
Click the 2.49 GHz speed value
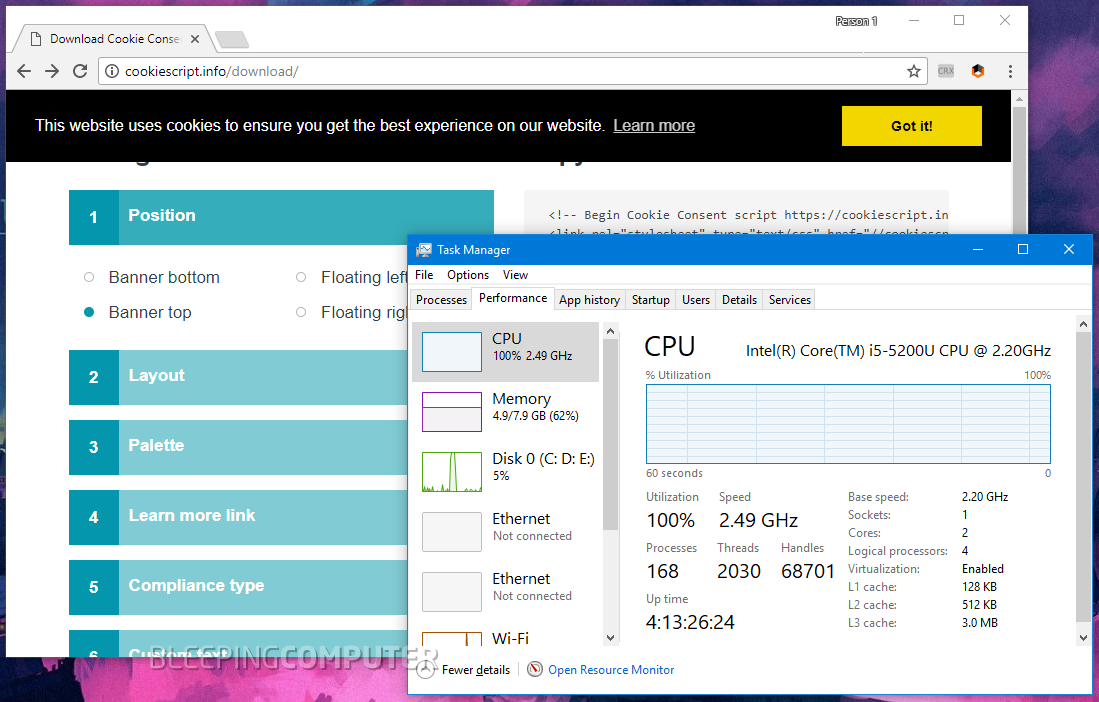(758, 521)
